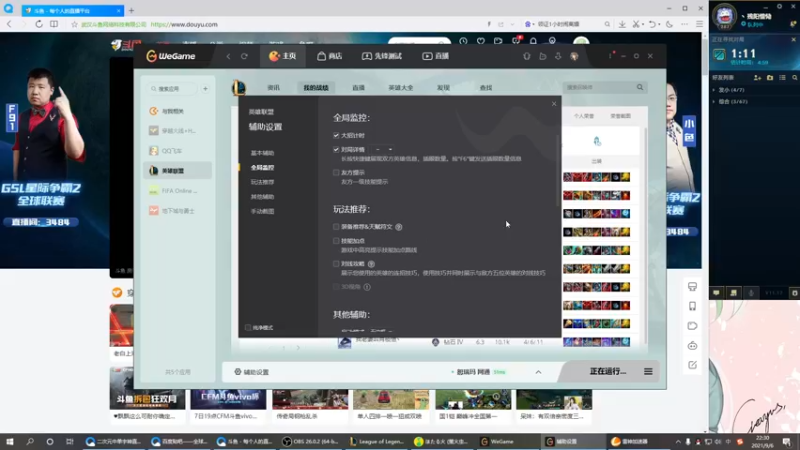
Task: Click the League of Legends logo icon
Action: pos(239,88)
